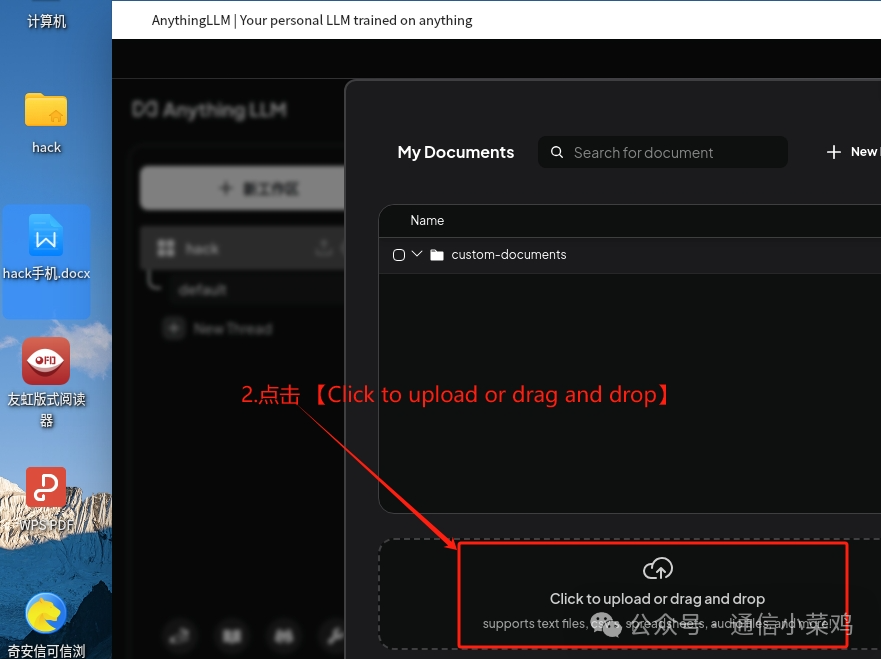Click "Click to upload or drag and drop"
The height and width of the screenshot is (659, 881).
pyautogui.click(x=657, y=599)
